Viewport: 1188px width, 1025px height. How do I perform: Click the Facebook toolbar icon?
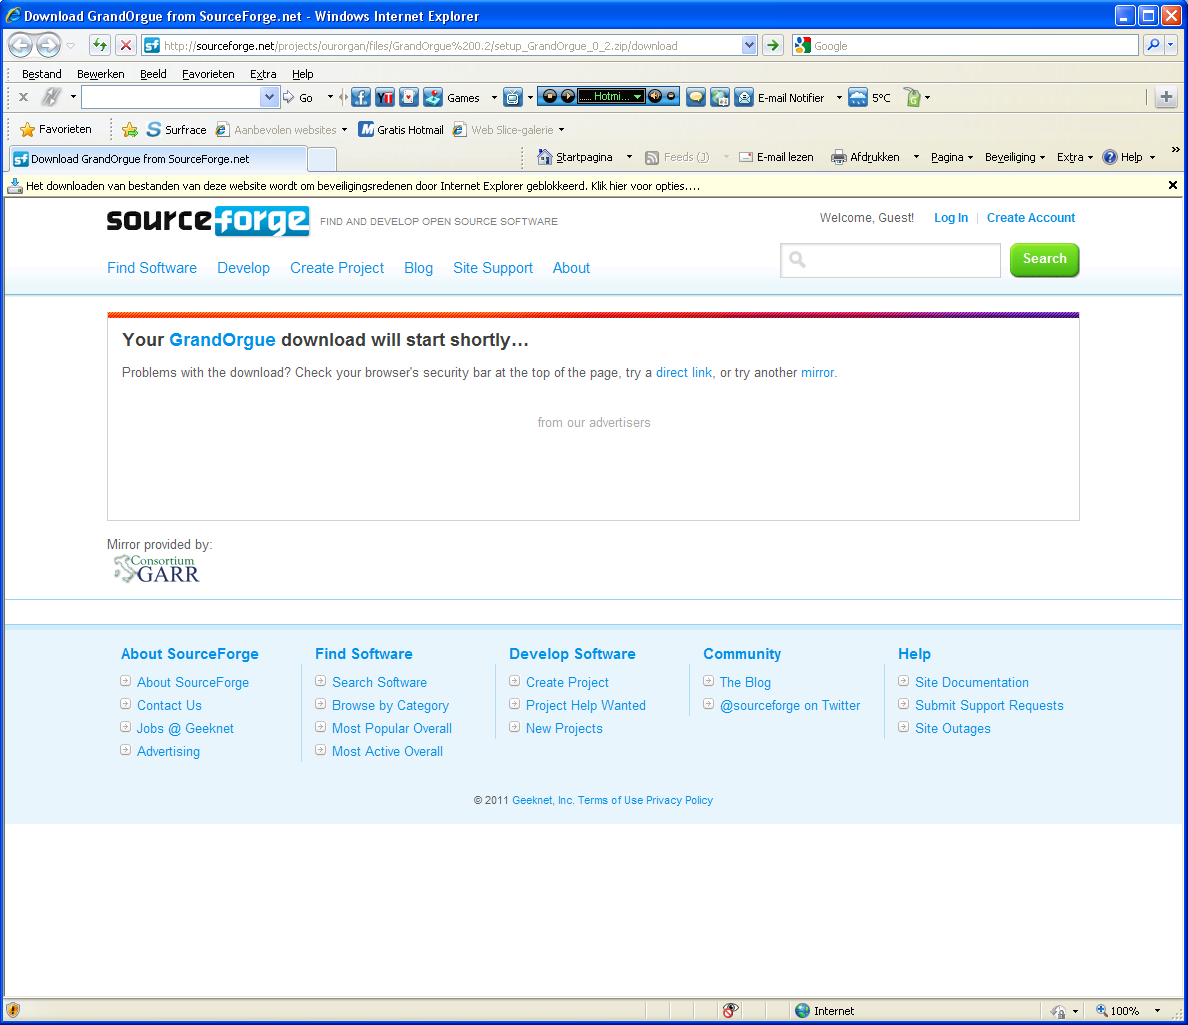361,97
